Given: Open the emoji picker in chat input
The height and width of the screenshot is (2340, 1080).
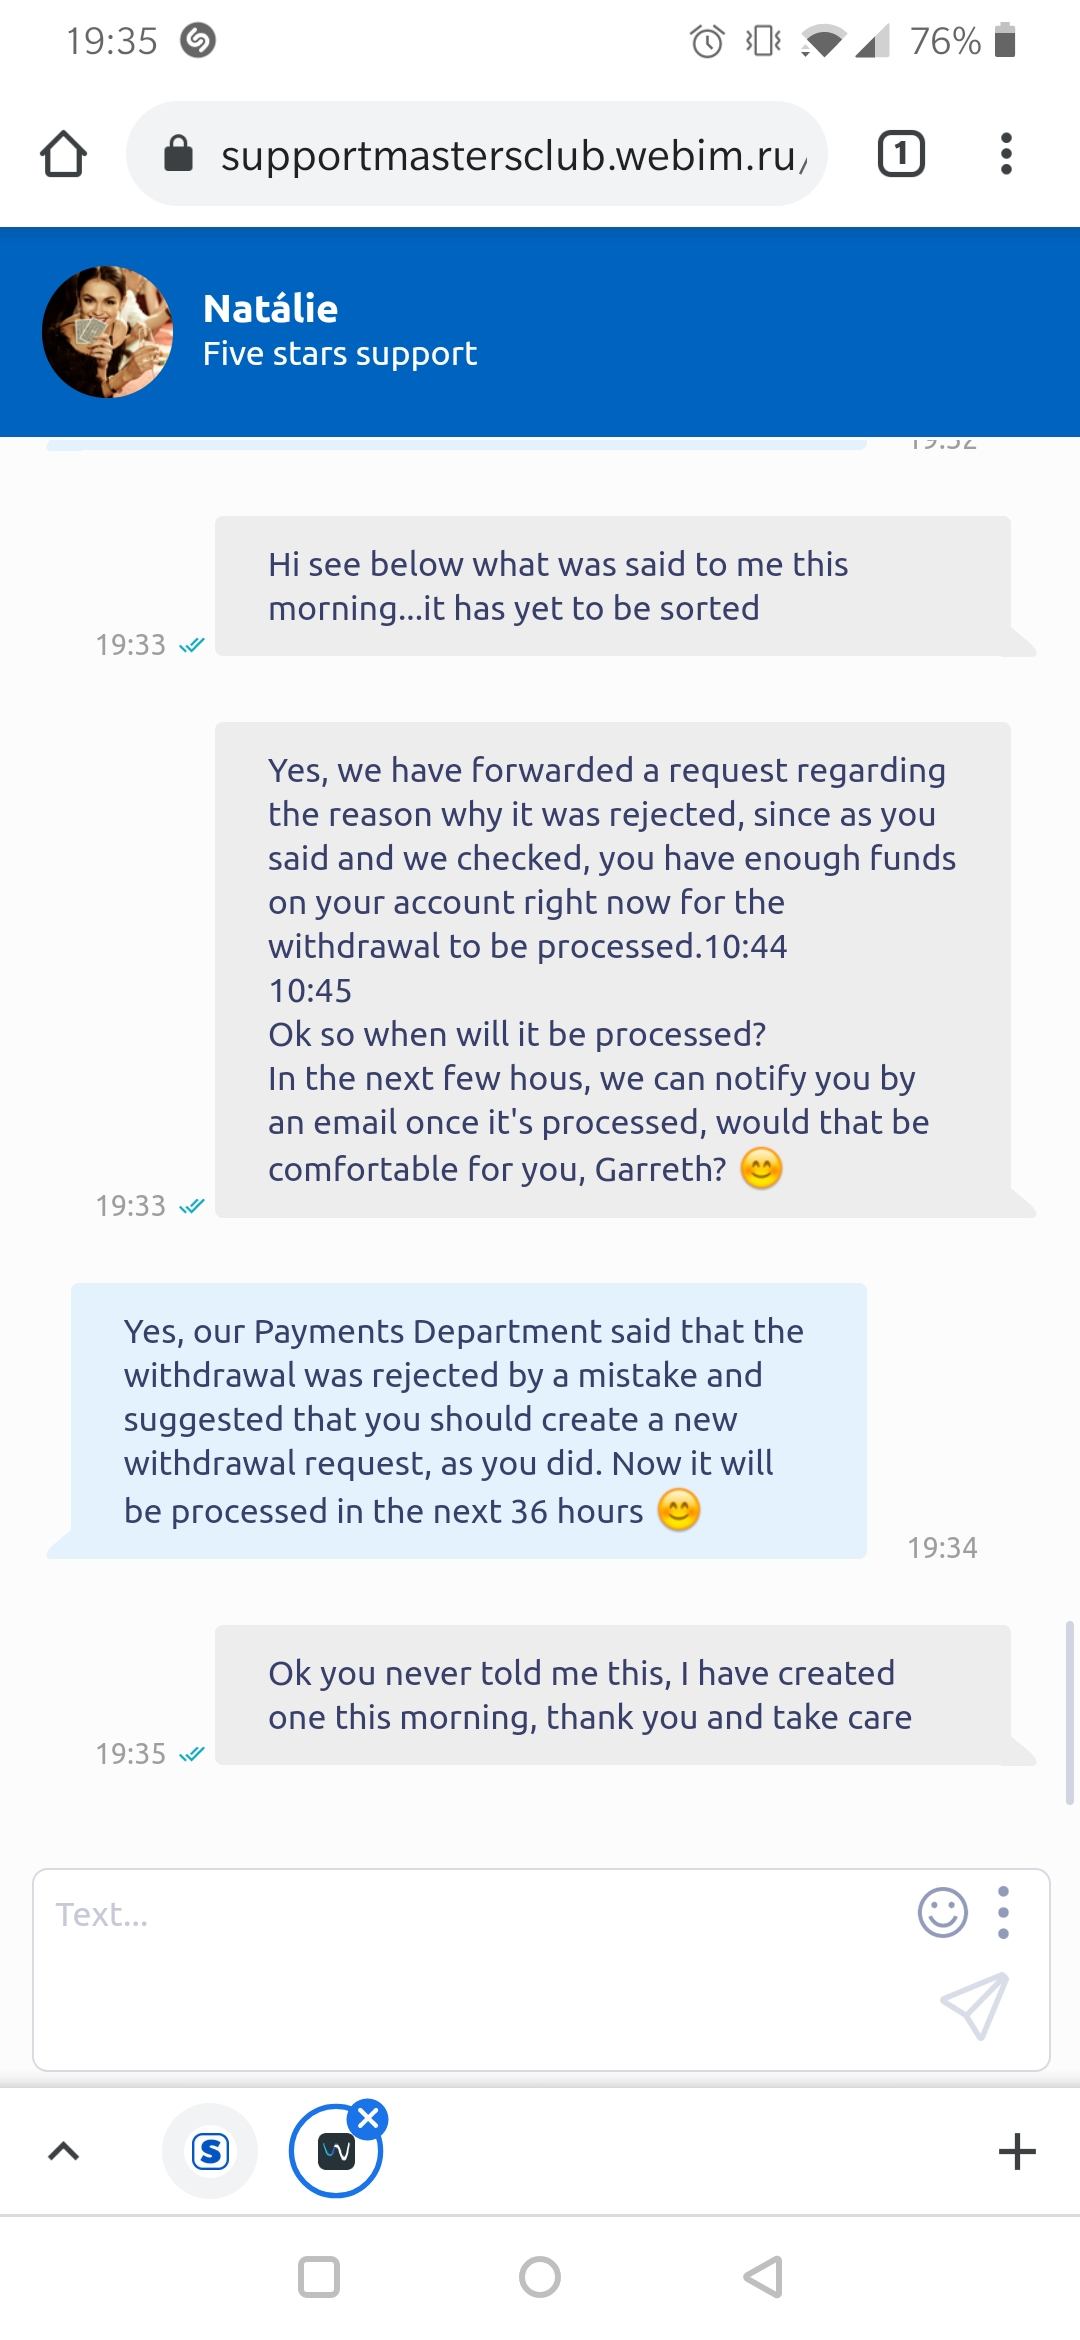Looking at the screenshot, I should tap(942, 1913).
